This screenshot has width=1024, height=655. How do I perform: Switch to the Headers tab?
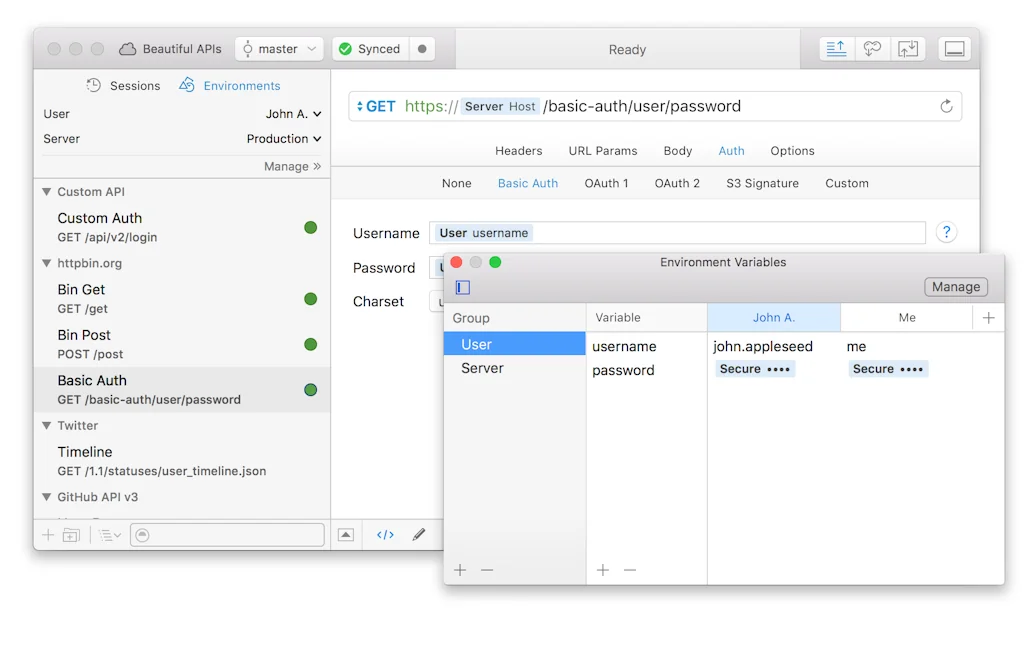(518, 151)
